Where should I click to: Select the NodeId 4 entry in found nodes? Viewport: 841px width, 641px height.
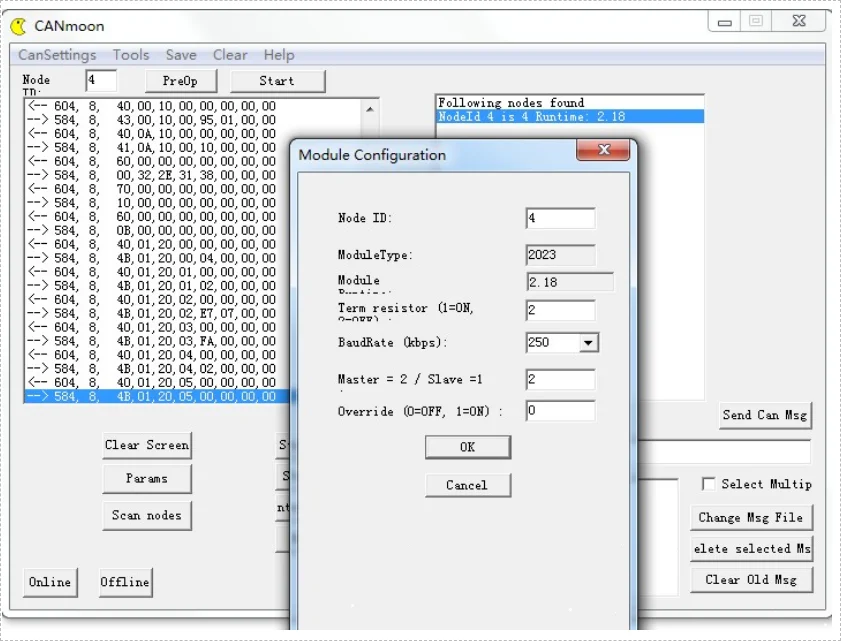point(569,117)
